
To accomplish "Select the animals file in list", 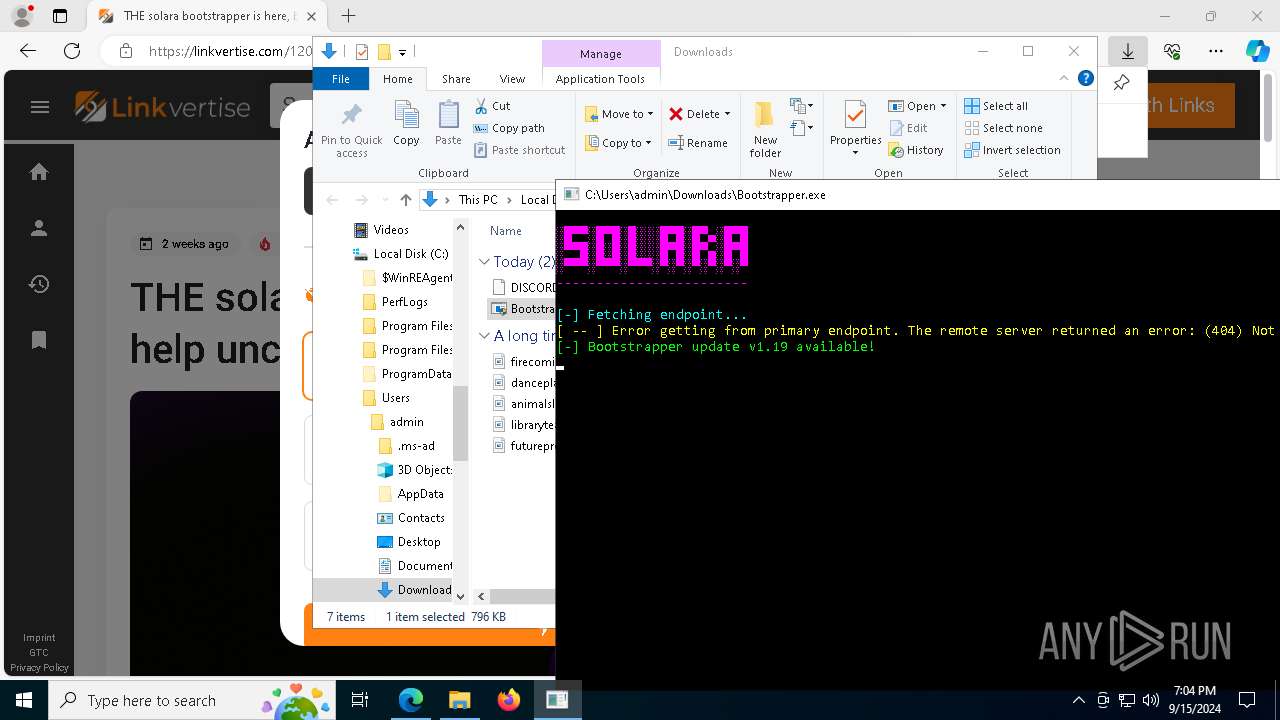I will click(x=524, y=404).
